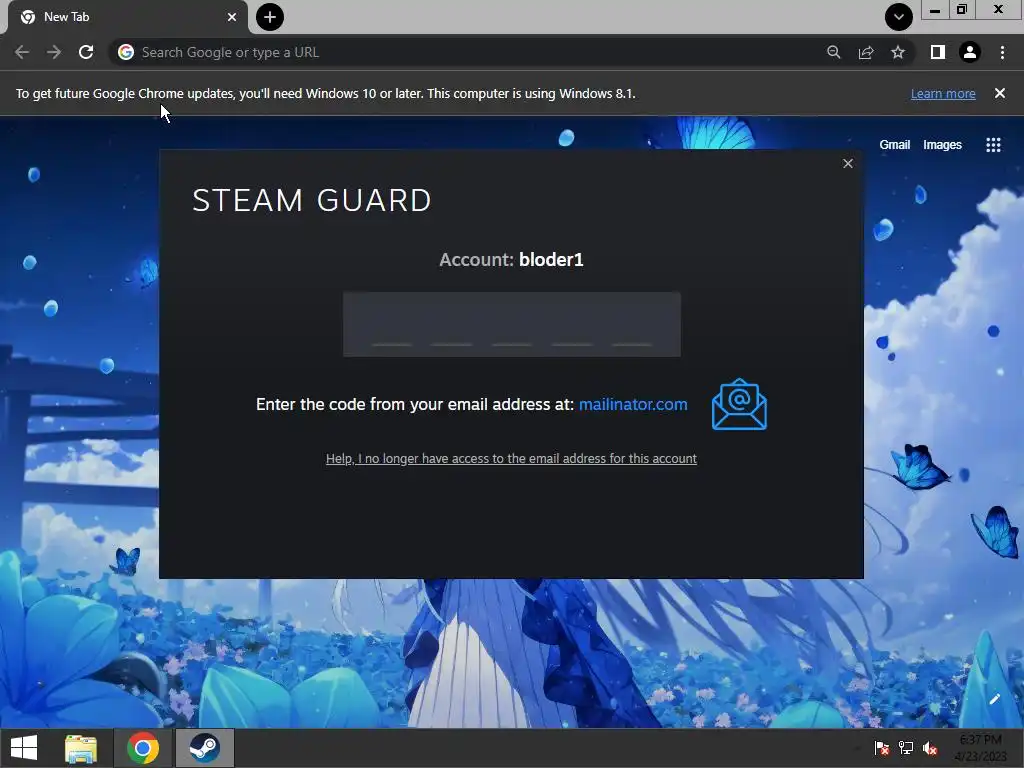Screen dimensions: 1024x768
Task: Reload the current page
Action: pyautogui.click(x=86, y=52)
